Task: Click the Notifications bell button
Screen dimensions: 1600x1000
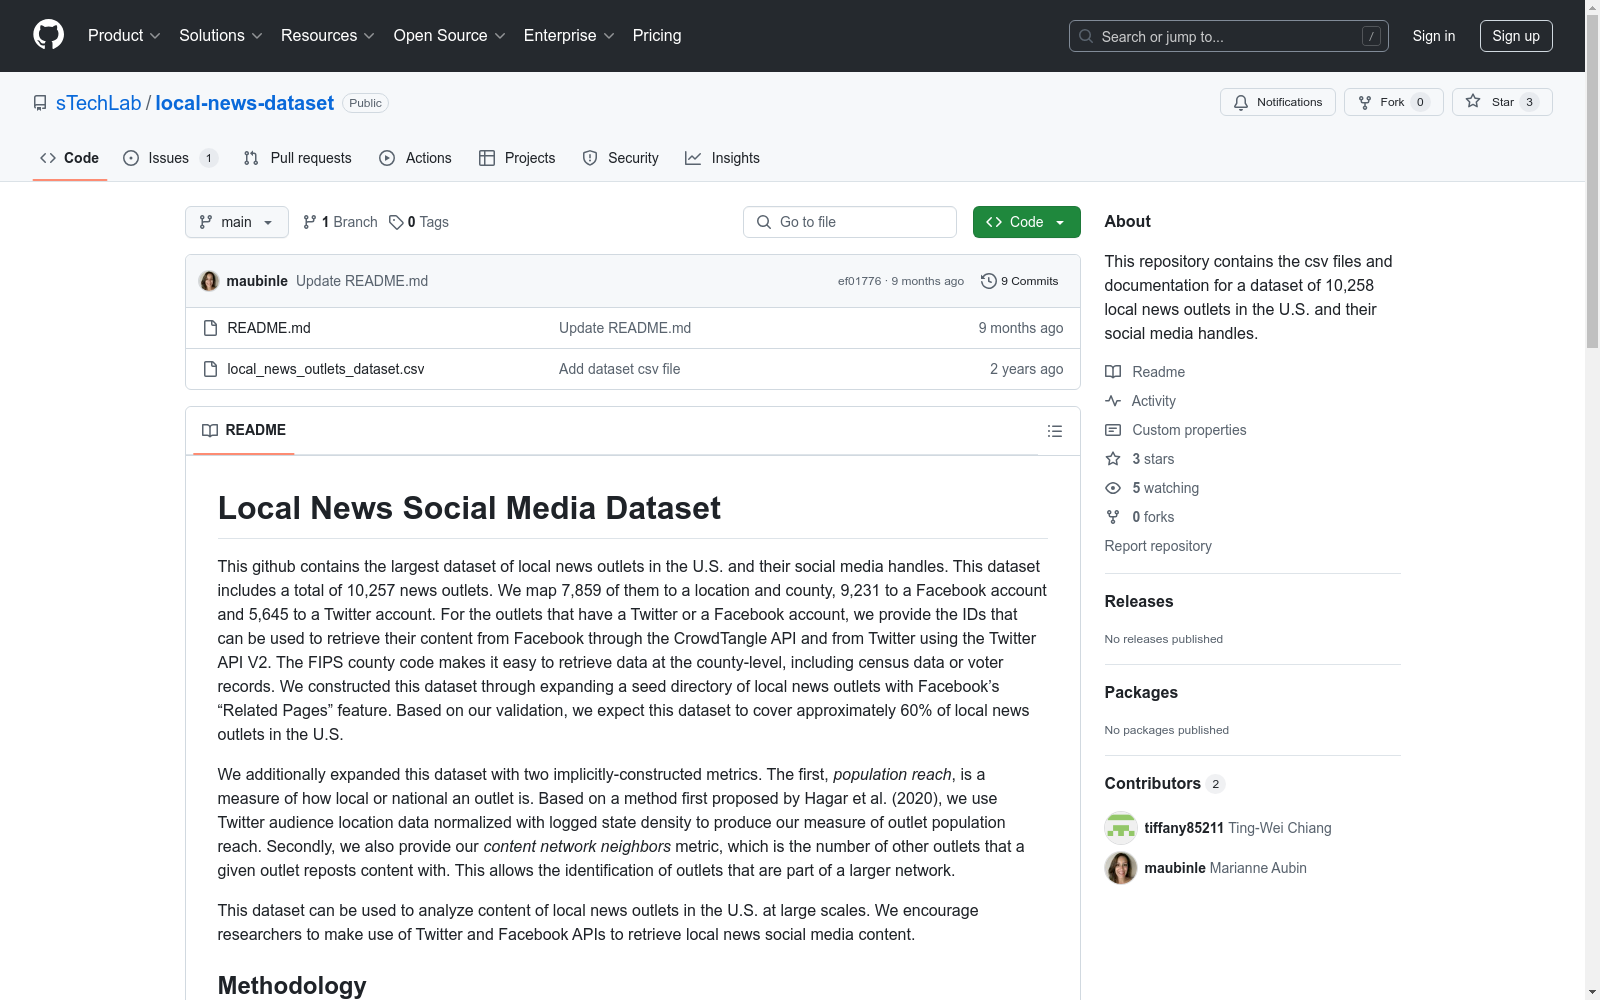Action: point(1278,102)
